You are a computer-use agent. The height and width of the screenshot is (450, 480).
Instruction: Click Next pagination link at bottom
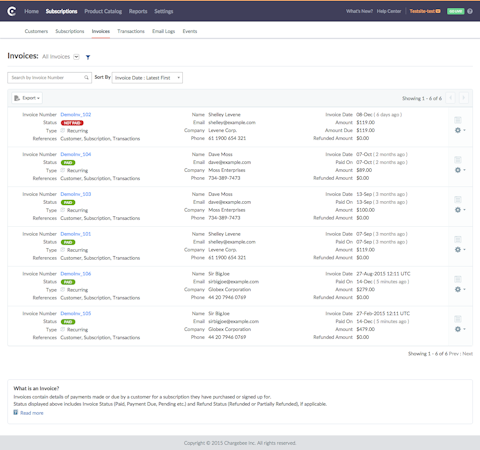[467, 354]
